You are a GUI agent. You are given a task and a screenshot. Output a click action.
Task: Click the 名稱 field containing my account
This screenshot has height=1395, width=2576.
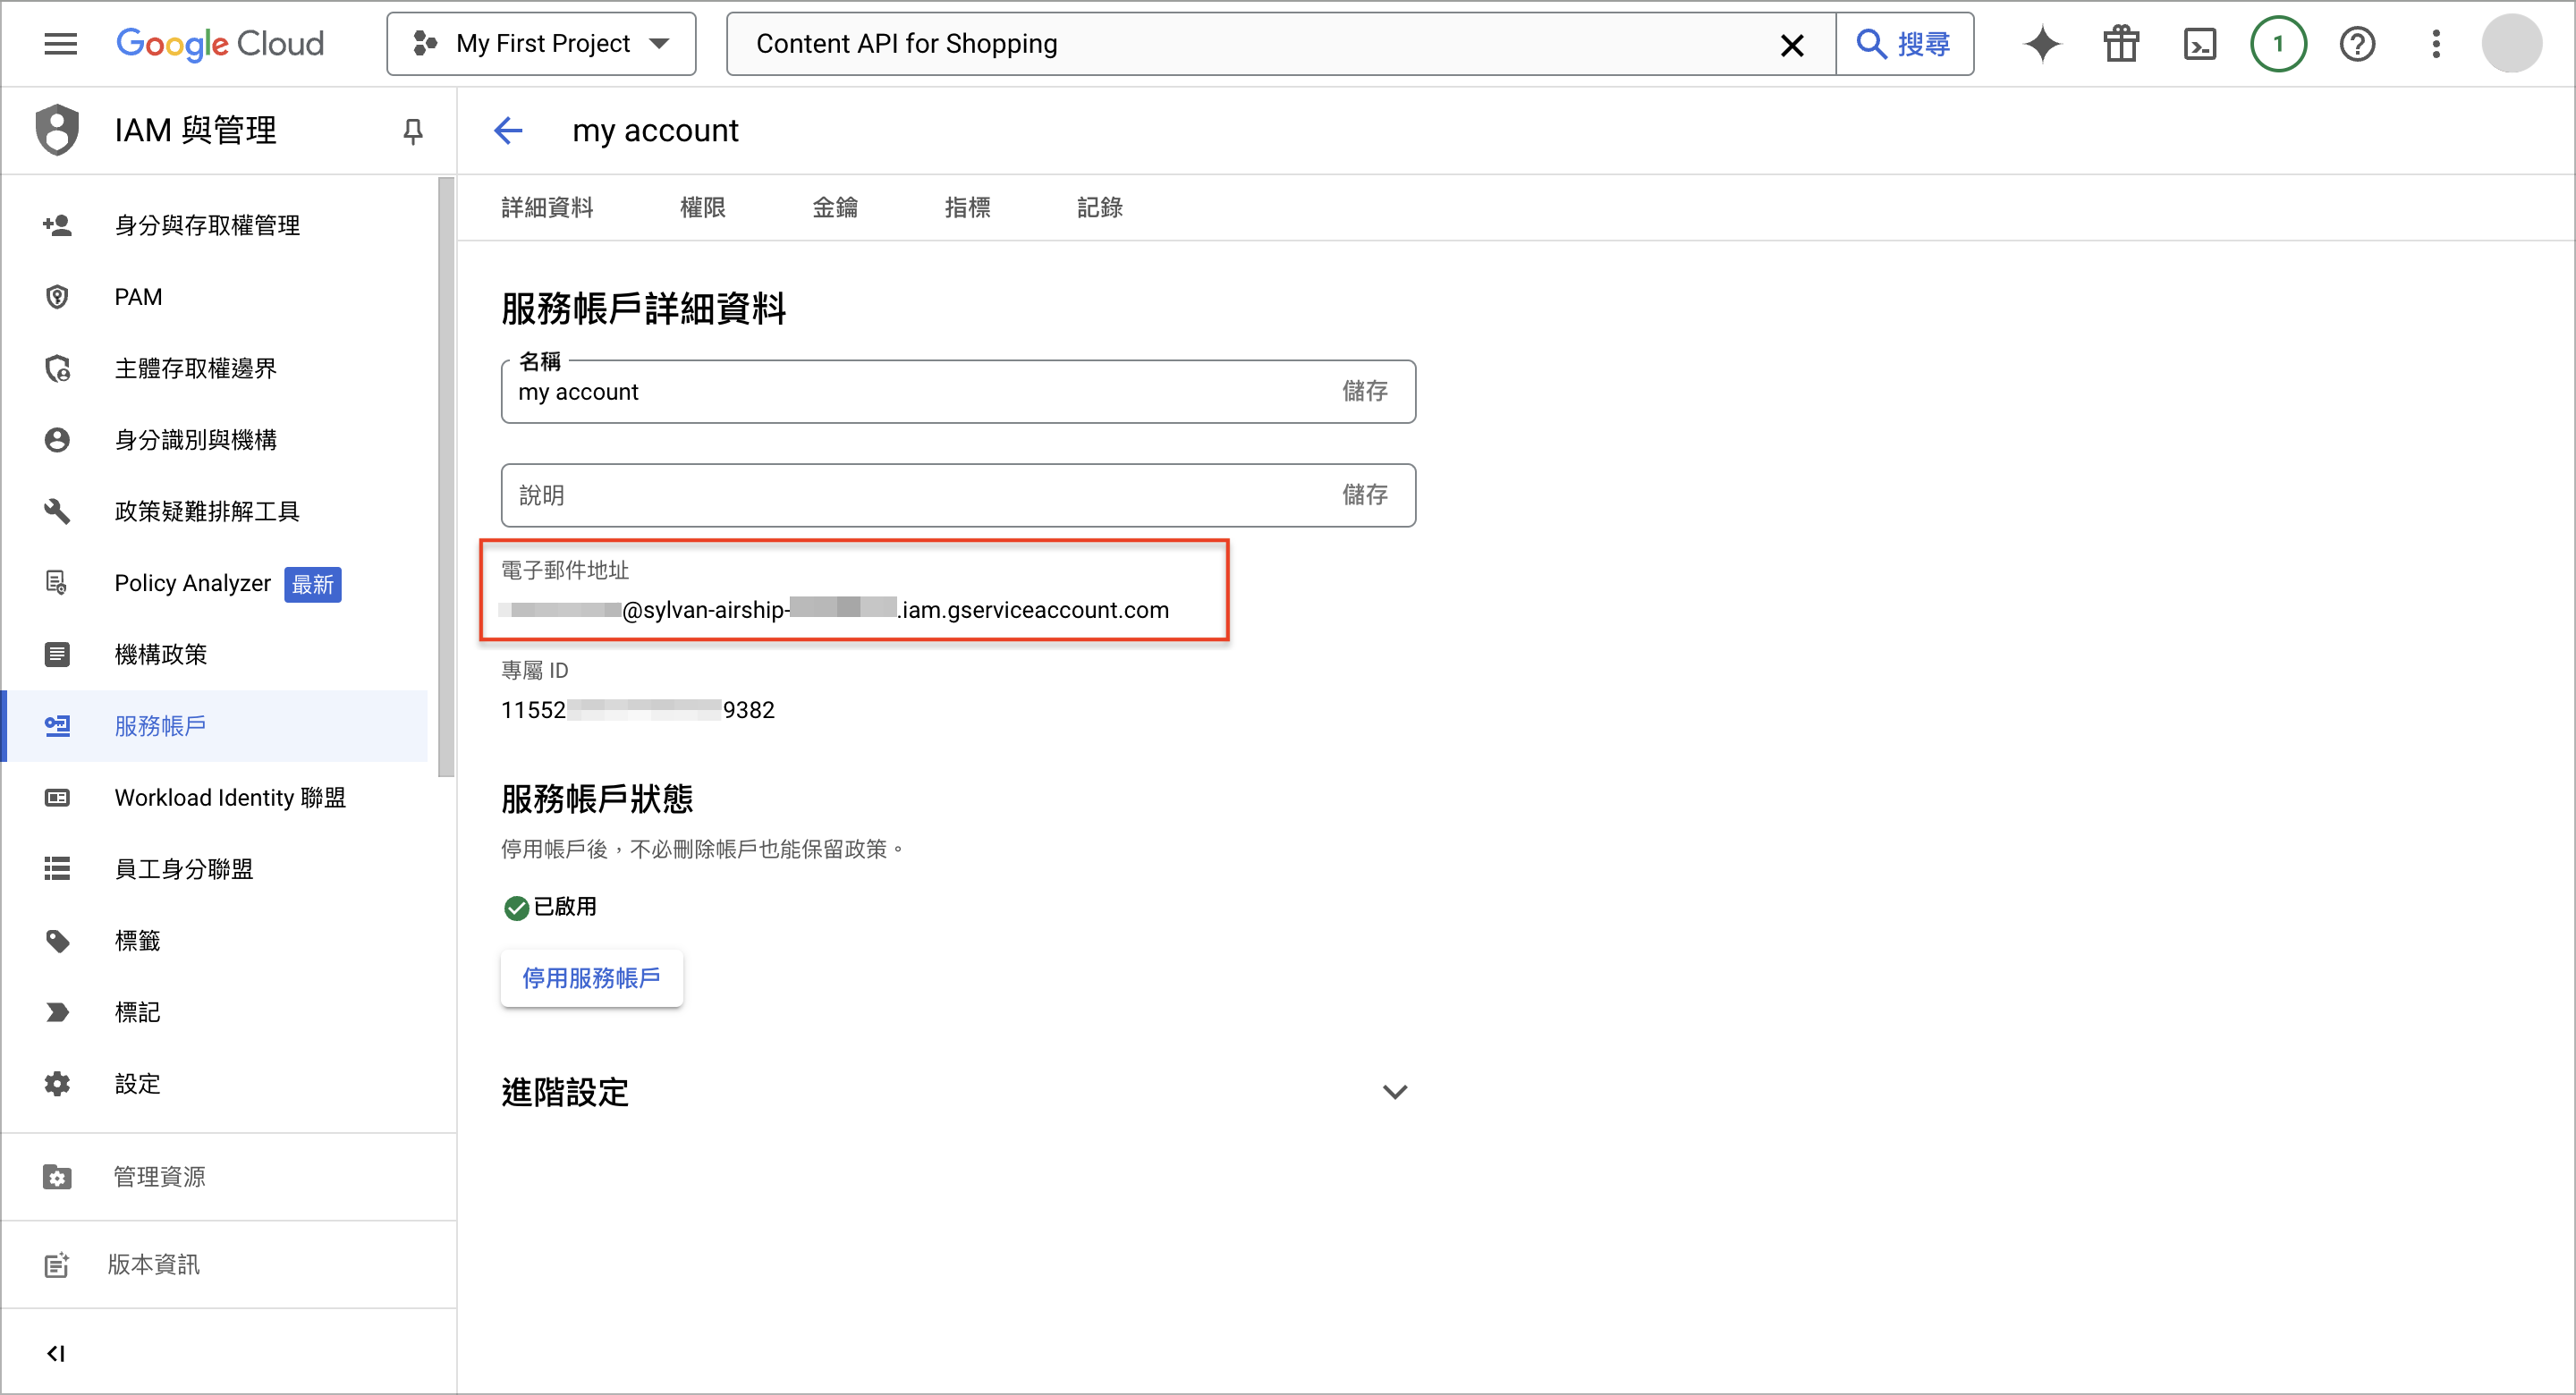958,392
